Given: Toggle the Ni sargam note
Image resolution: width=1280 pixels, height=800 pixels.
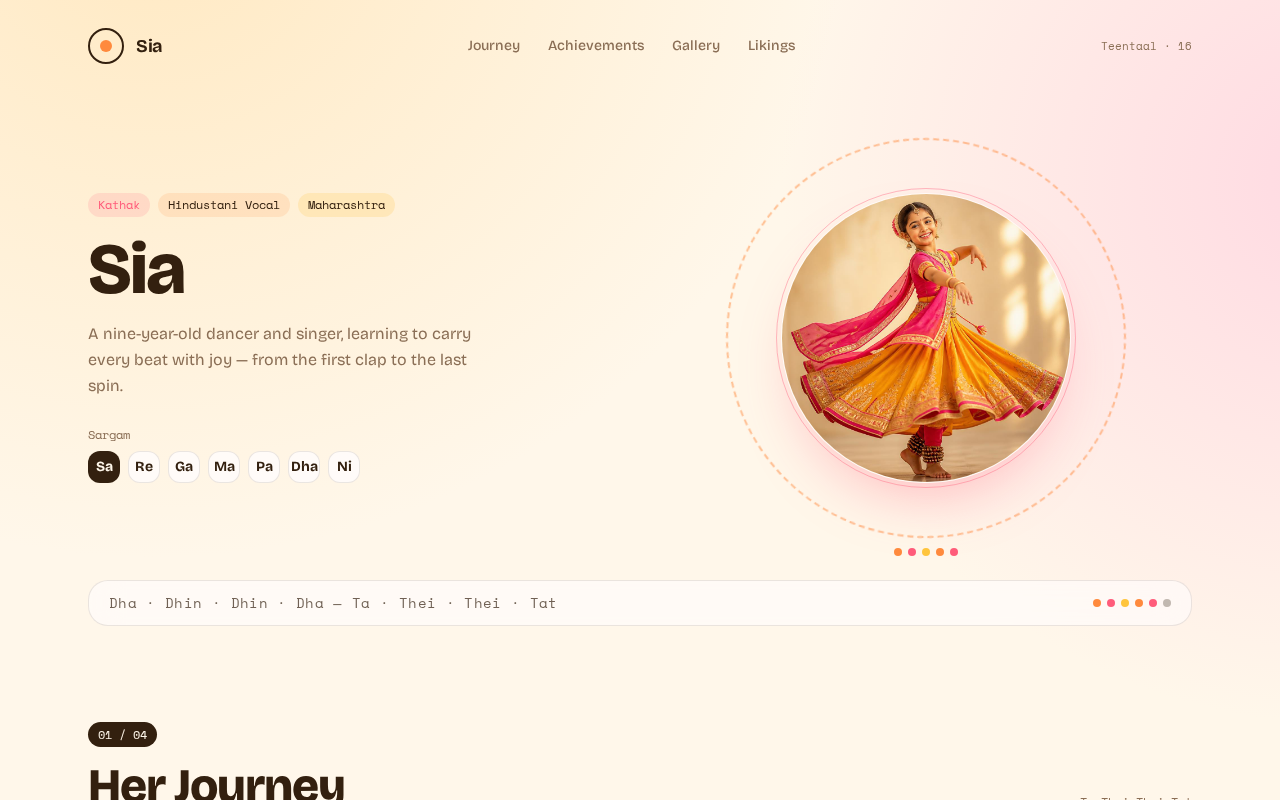Looking at the screenshot, I should click(344, 467).
